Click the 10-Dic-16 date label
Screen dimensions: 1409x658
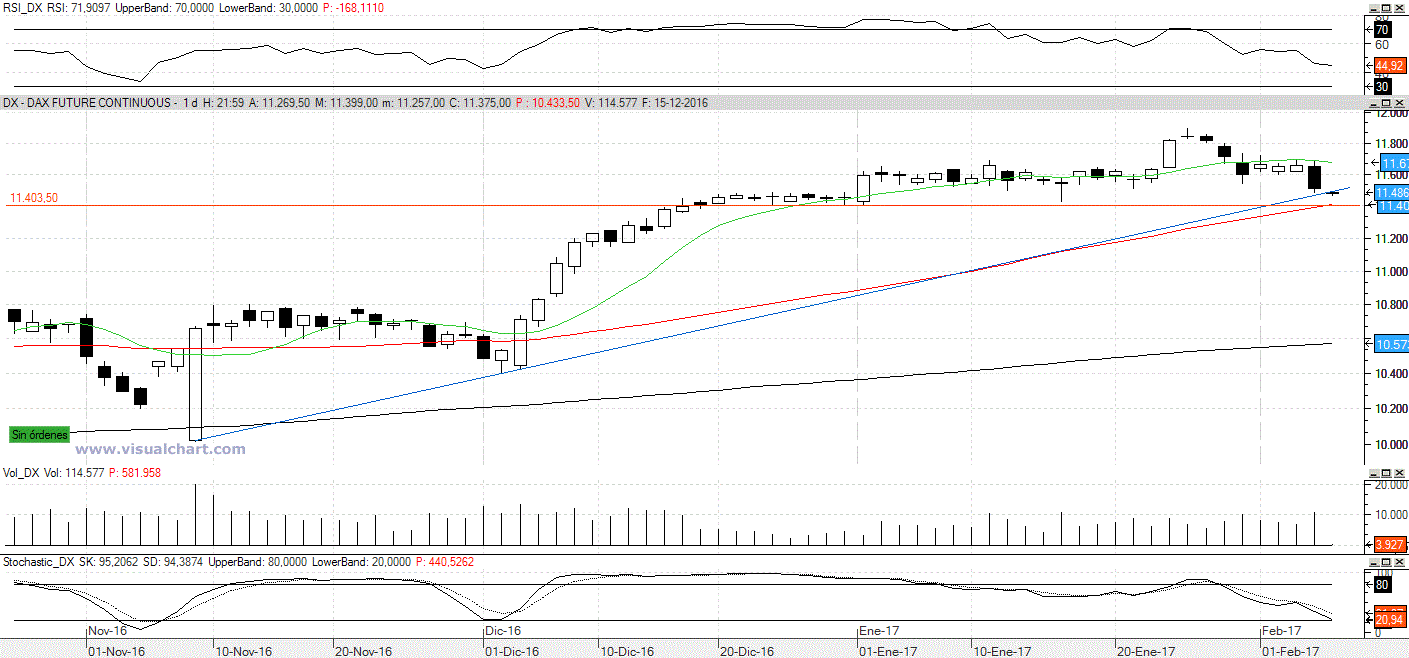627,651
